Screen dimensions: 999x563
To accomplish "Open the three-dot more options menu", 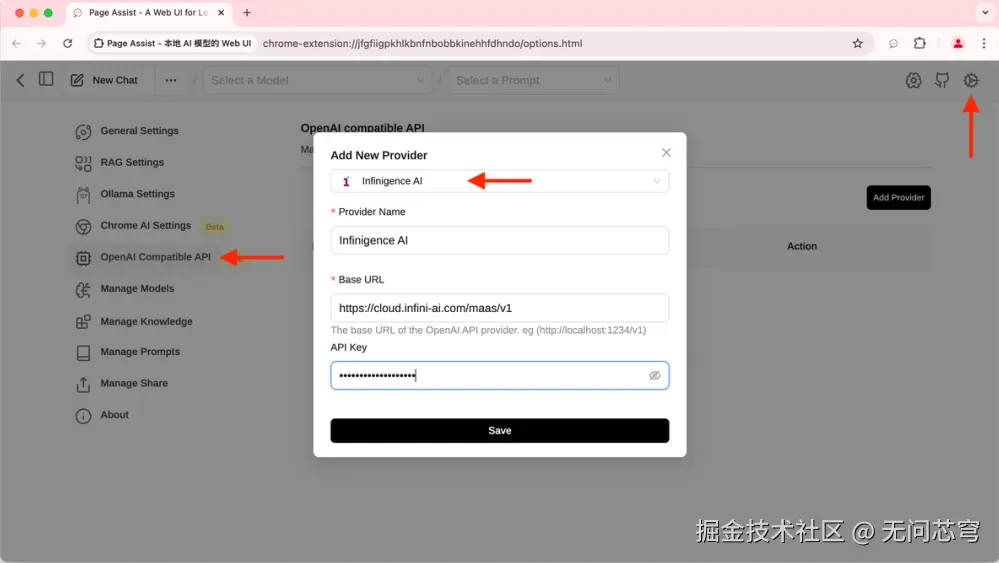I will 171,80.
